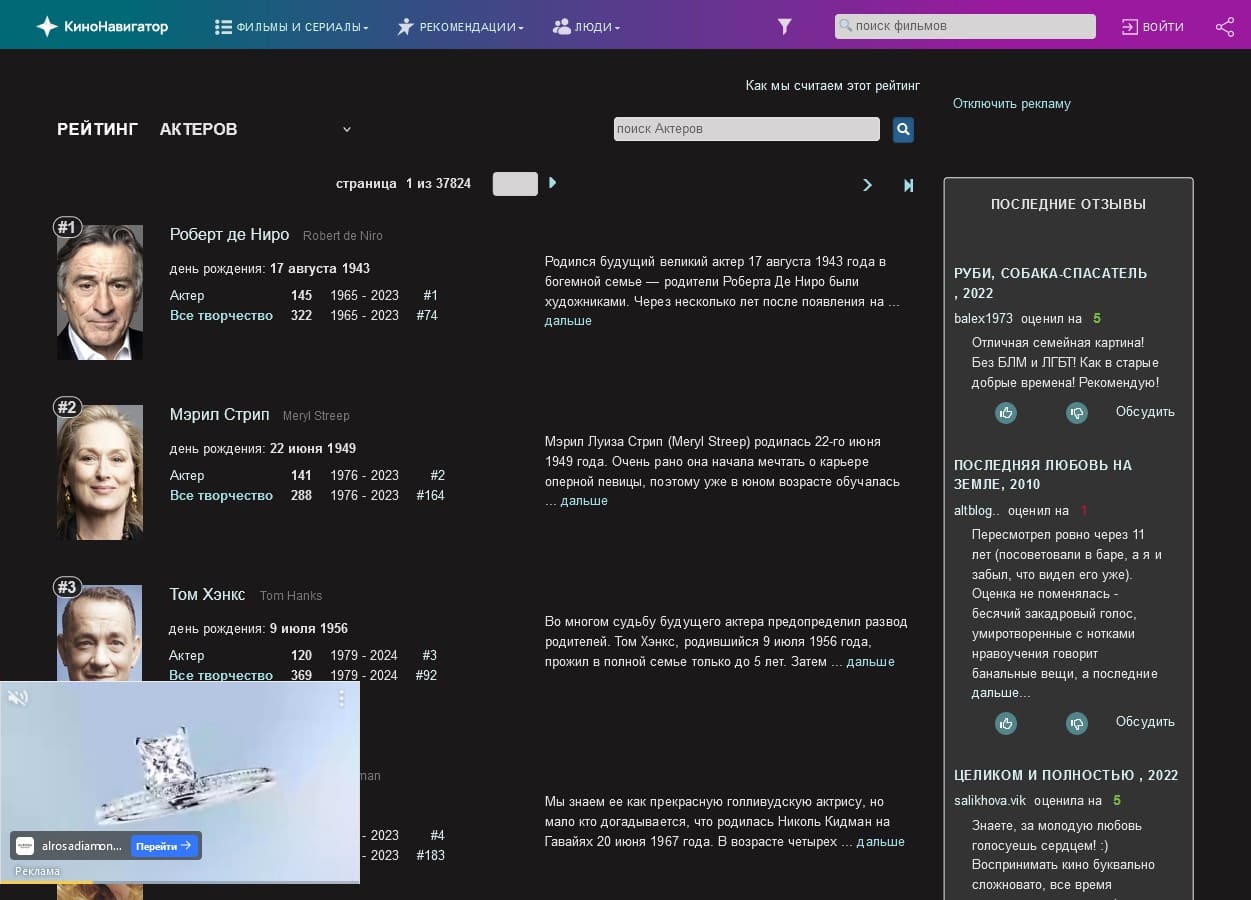1251x900 pixels.
Task: Click the Отключить рекламу link
Action: (x=1011, y=103)
